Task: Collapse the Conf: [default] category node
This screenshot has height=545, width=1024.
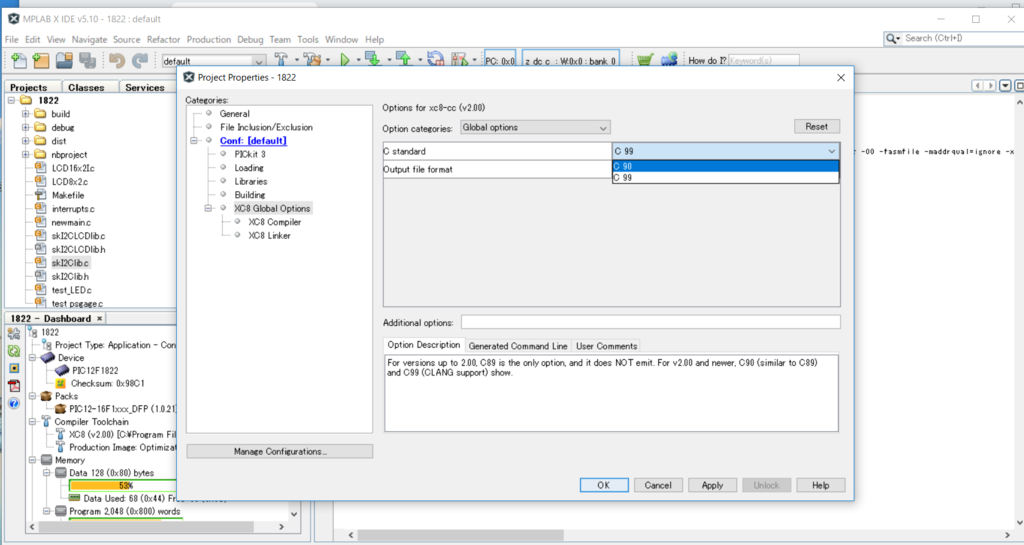Action: pos(194,140)
